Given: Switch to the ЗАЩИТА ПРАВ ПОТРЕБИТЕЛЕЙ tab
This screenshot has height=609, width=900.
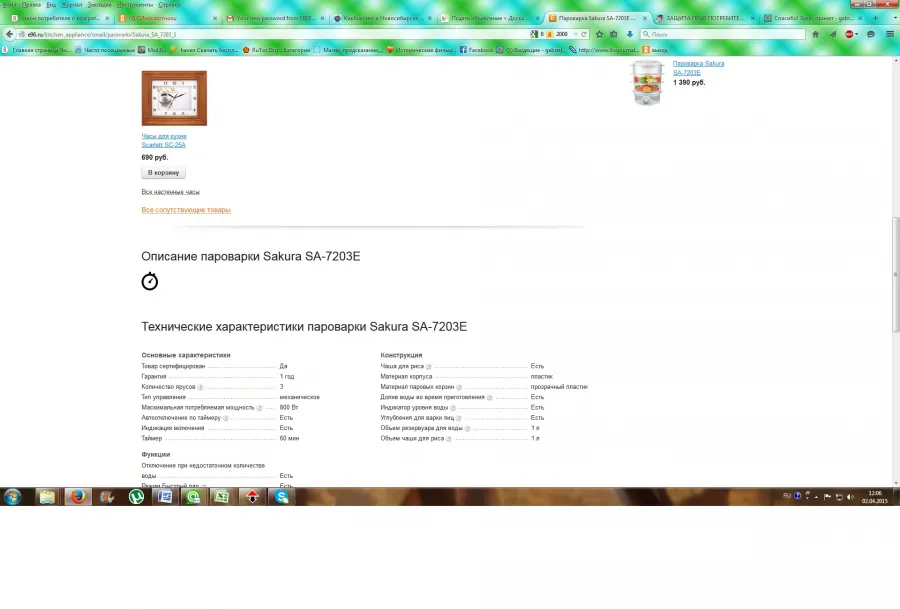Looking at the screenshot, I should (x=705, y=18).
